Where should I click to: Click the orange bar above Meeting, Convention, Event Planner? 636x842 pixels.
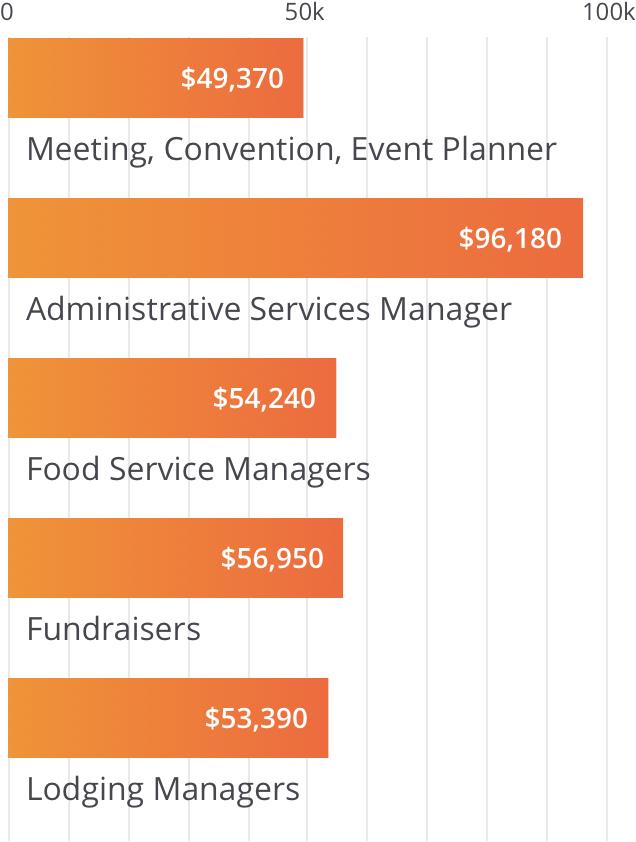tap(100, 79)
